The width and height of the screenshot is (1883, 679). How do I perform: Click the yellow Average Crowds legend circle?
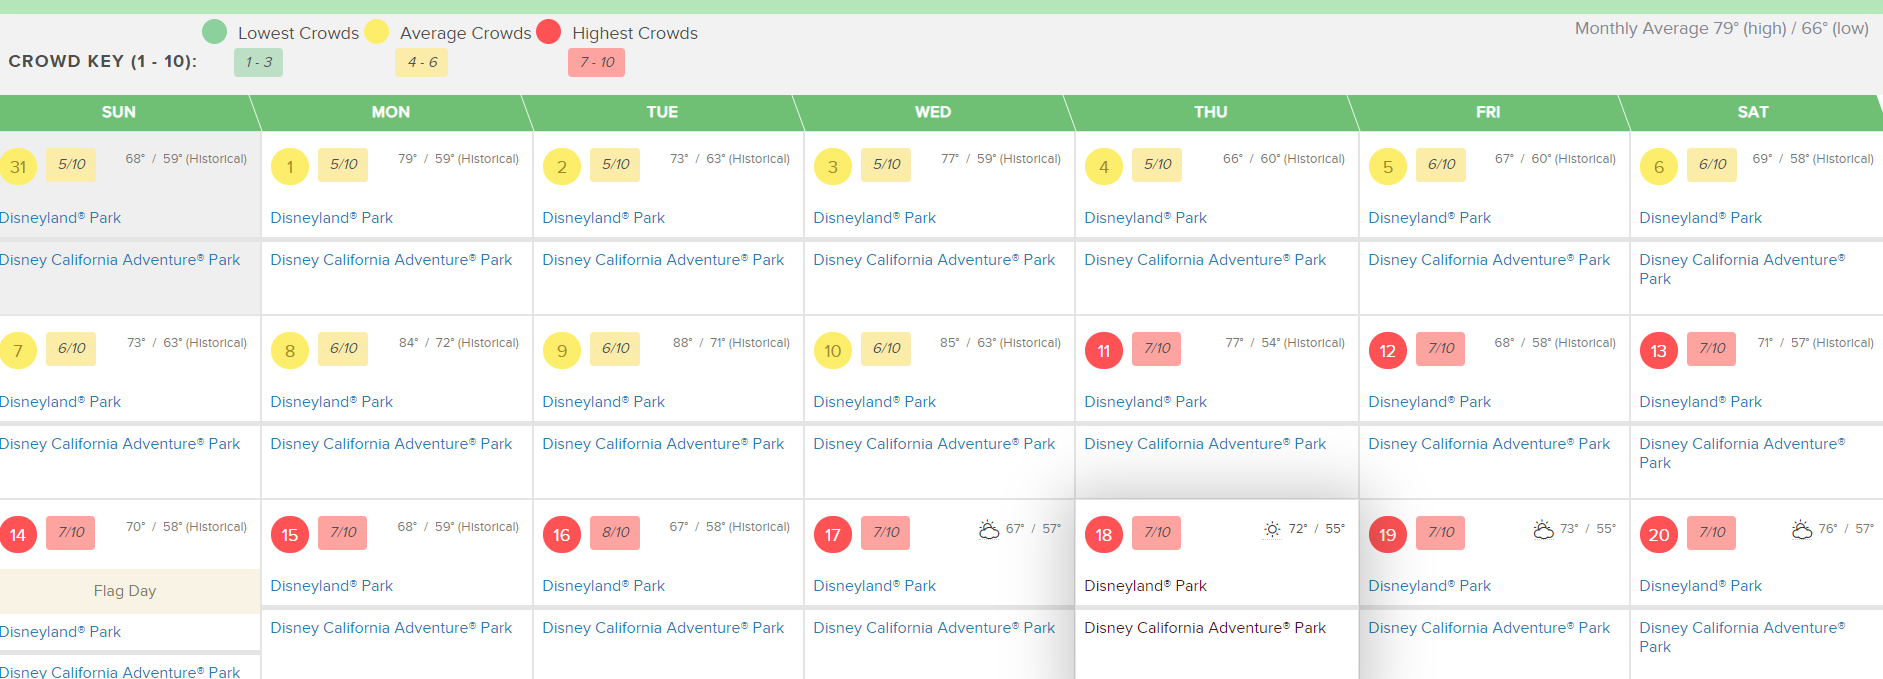(376, 32)
